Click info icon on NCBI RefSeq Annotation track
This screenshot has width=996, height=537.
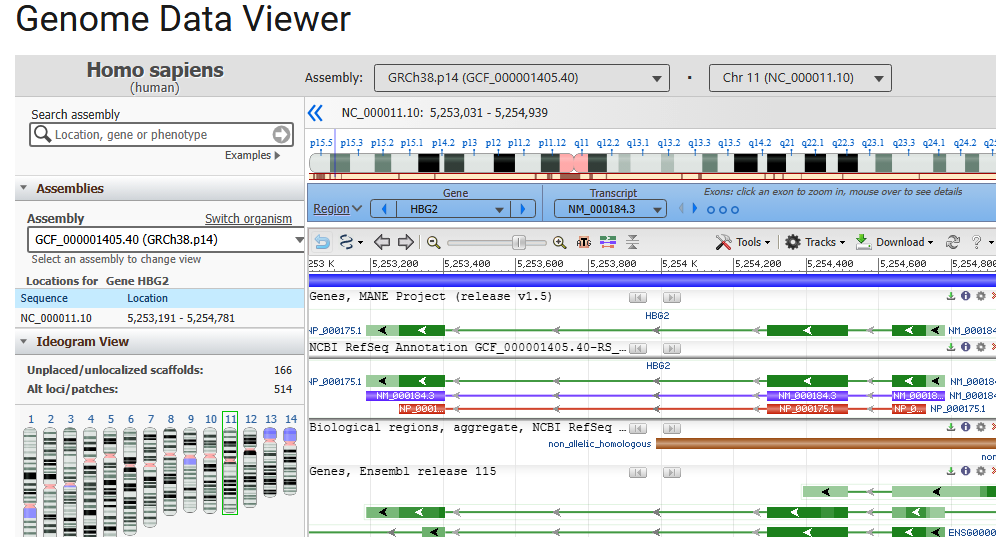click(966, 347)
